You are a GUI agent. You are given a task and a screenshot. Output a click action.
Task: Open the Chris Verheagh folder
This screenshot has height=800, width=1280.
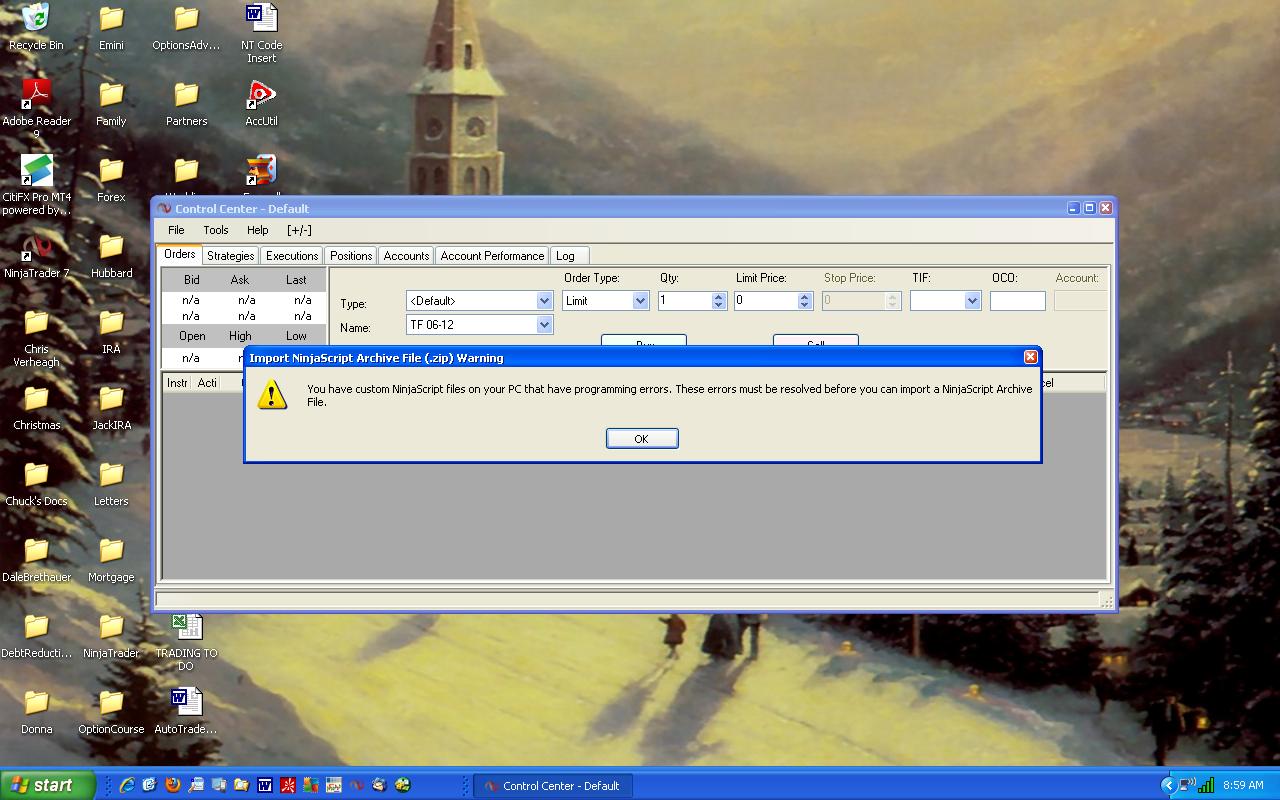pos(36,338)
